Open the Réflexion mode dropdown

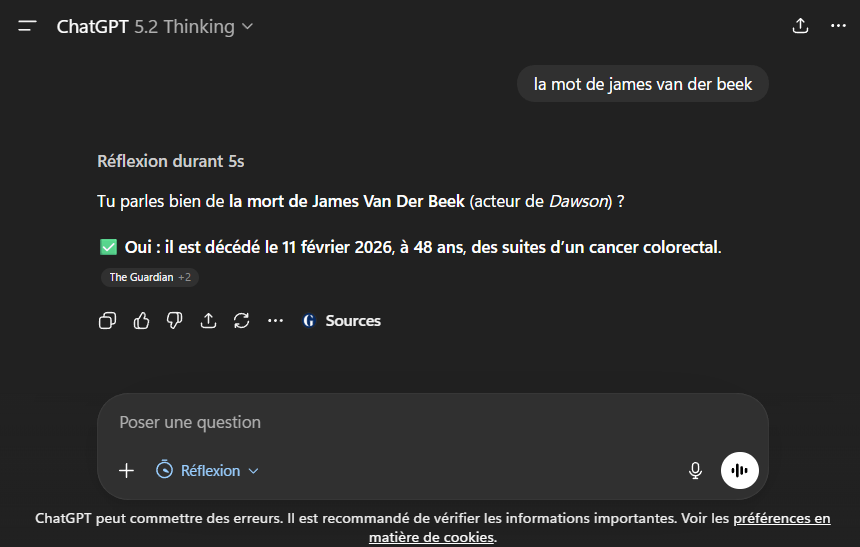click(x=207, y=471)
